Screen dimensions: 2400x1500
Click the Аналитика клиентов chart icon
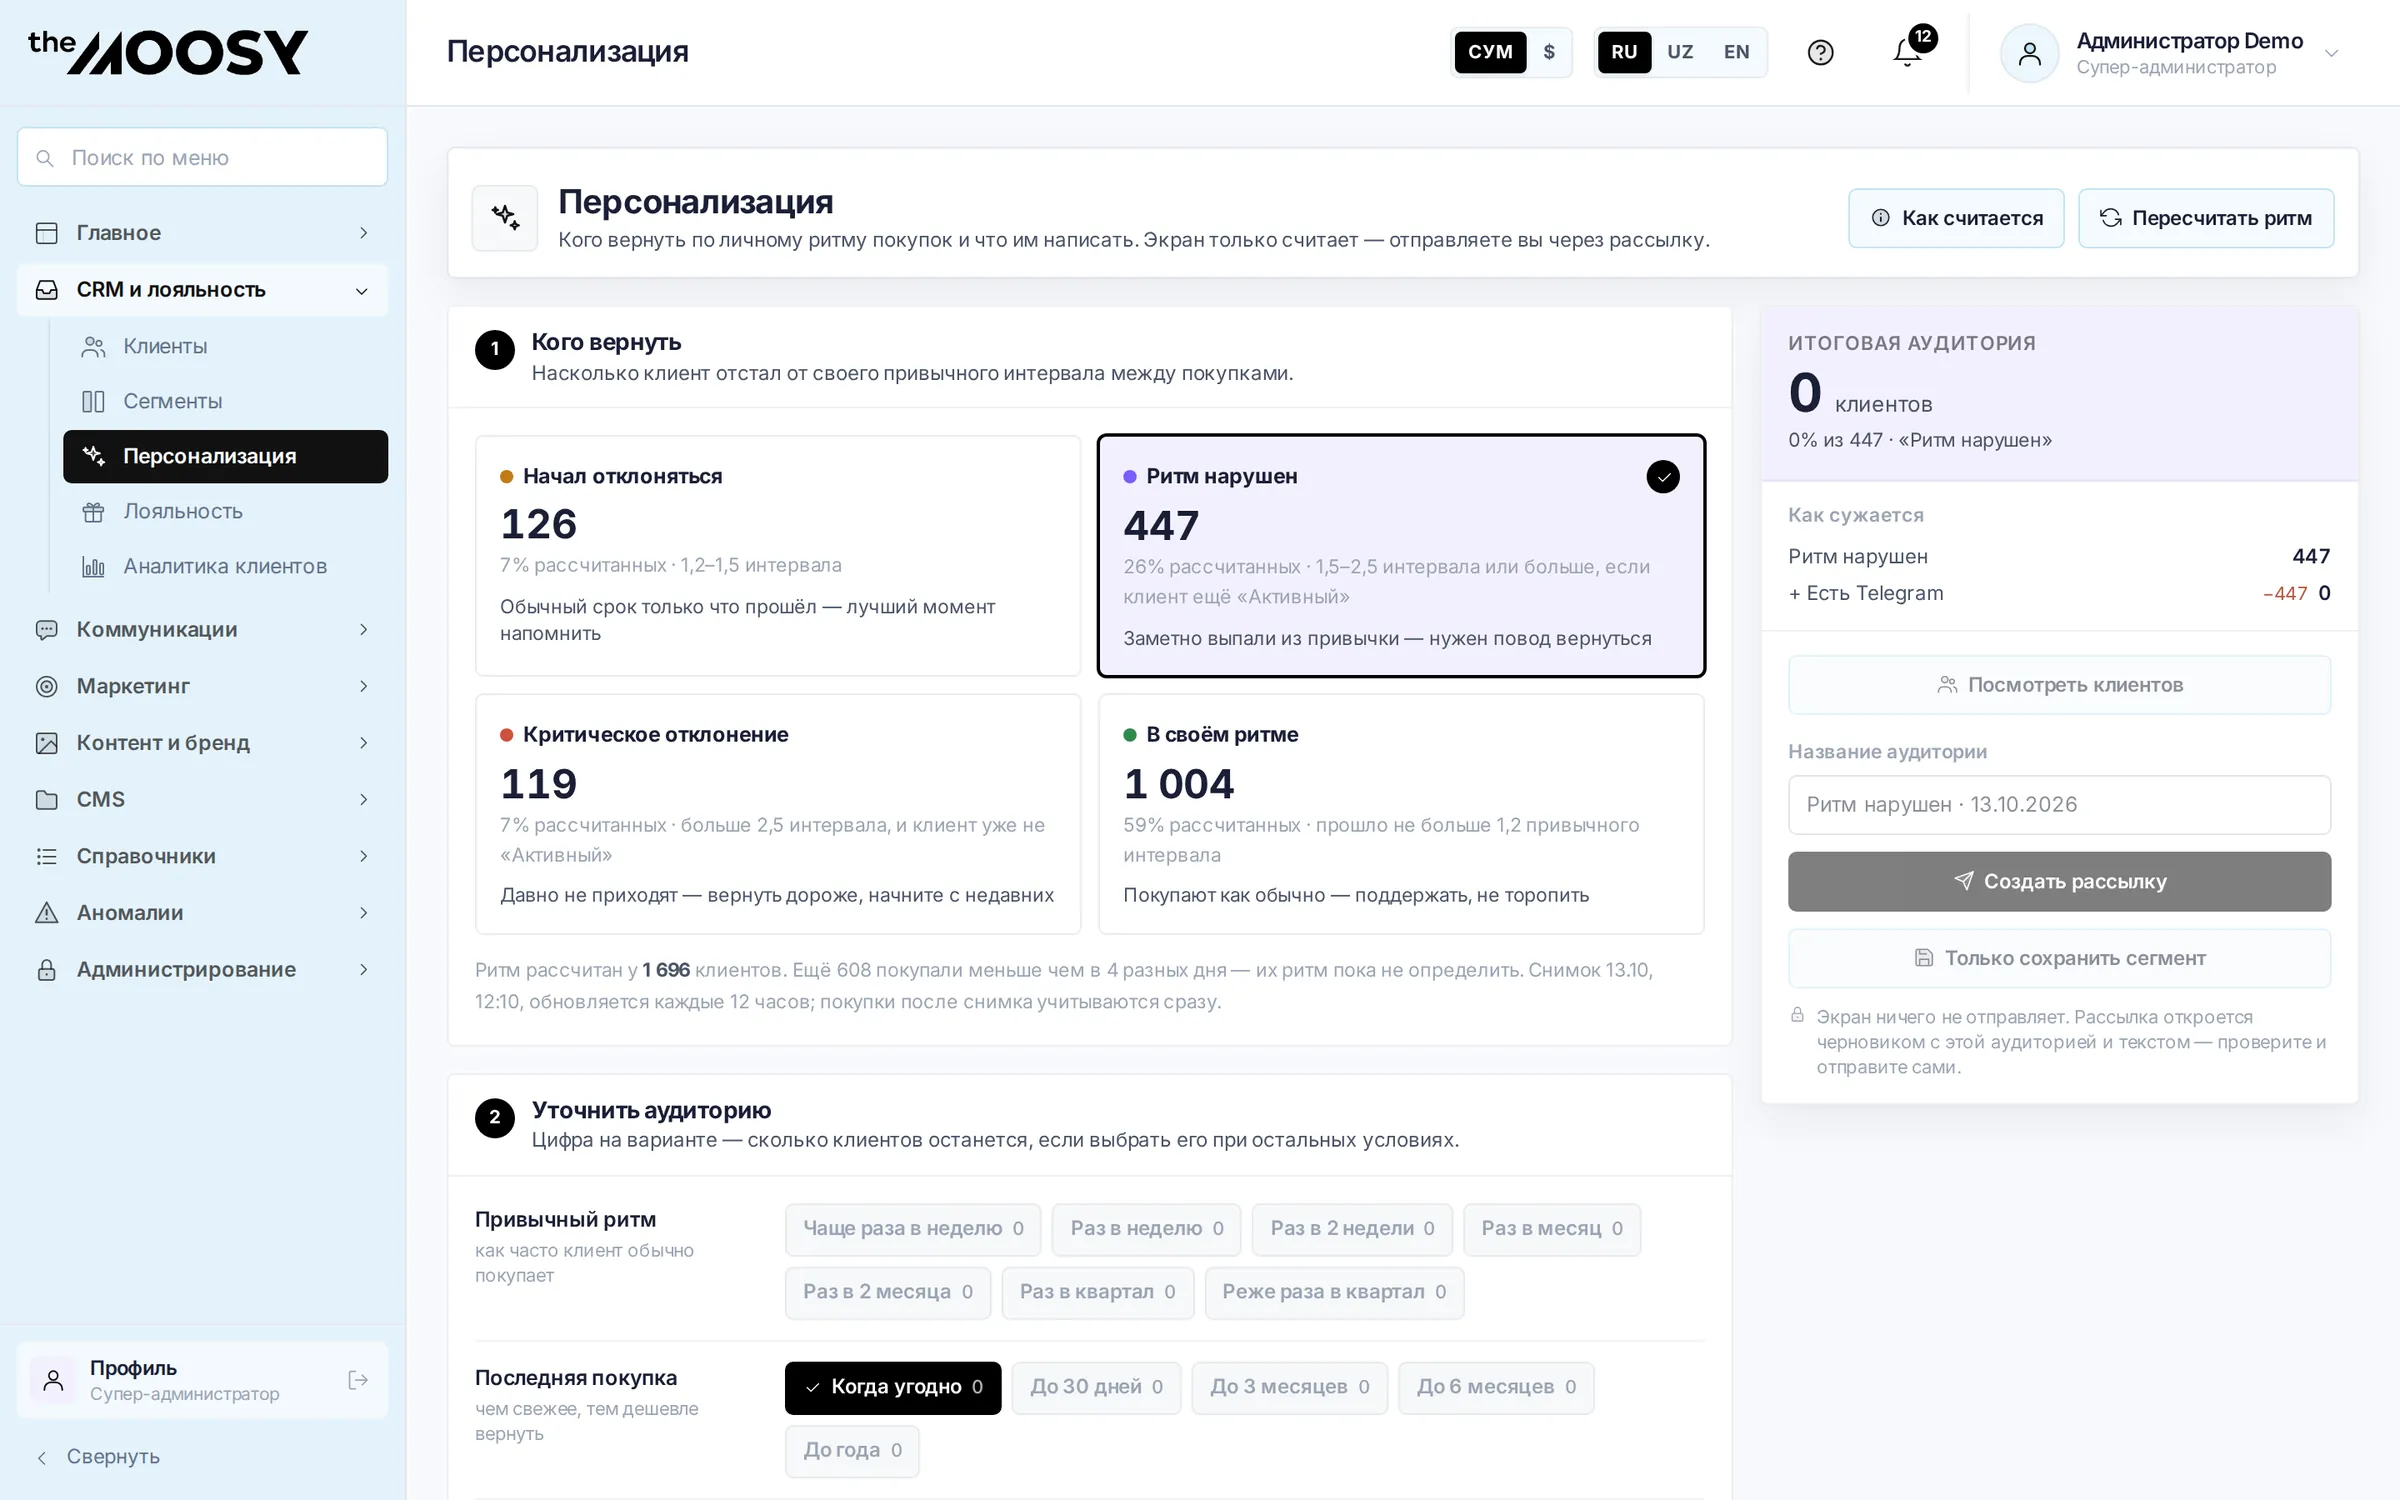[93, 567]
